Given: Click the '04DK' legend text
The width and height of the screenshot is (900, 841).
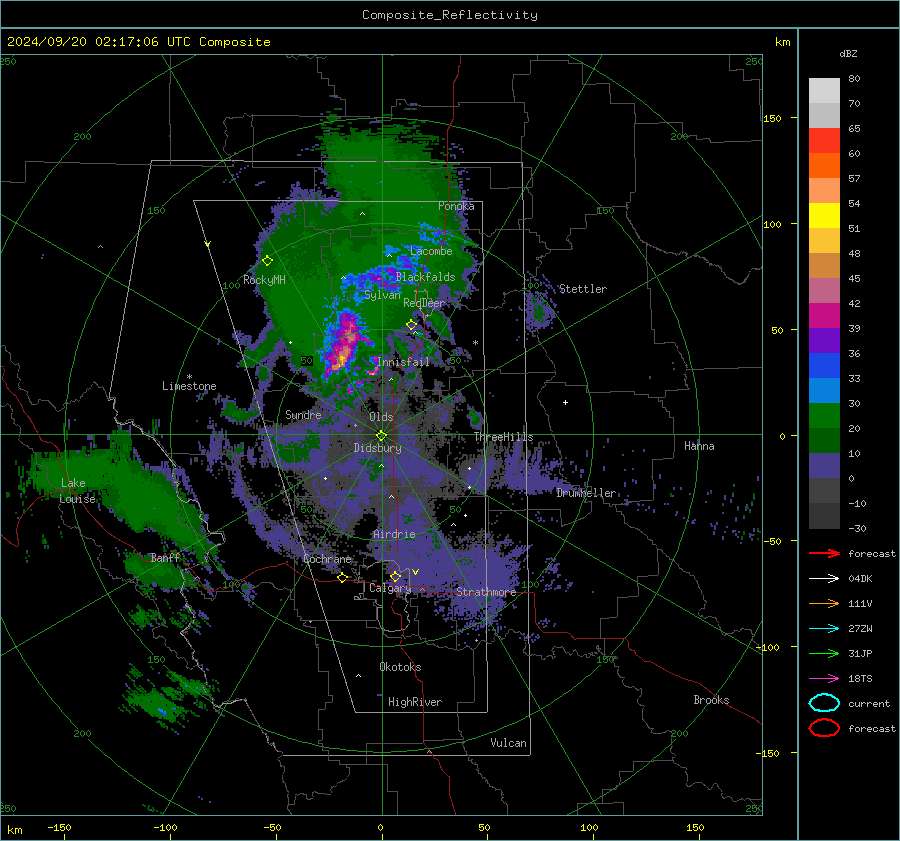Looking at the screenshot, I should coord(860,579).
